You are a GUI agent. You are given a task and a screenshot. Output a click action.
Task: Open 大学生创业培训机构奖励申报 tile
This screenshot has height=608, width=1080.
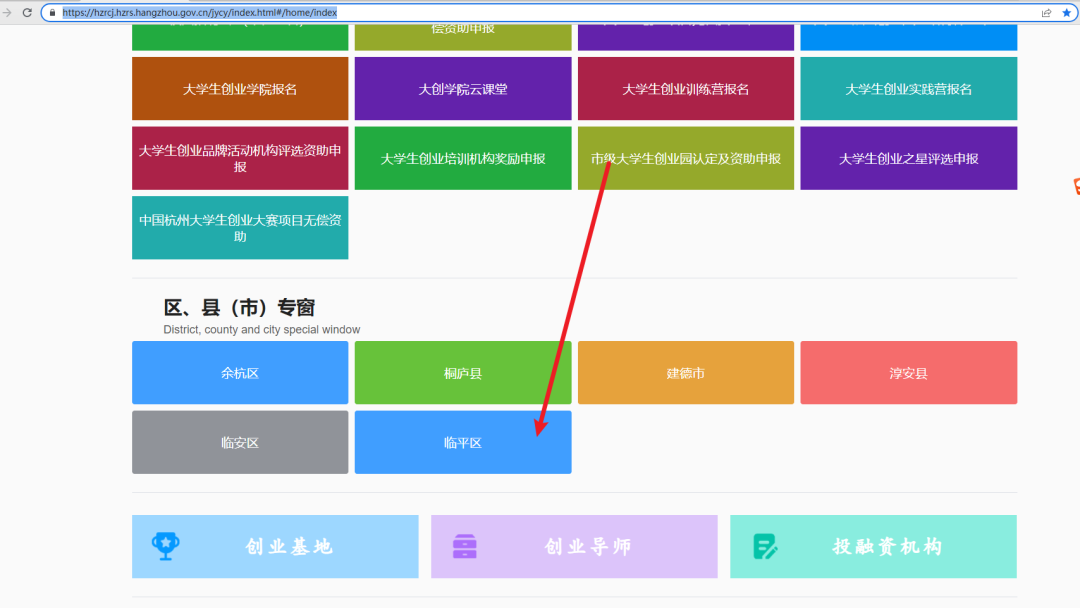[x=463, y=158]
